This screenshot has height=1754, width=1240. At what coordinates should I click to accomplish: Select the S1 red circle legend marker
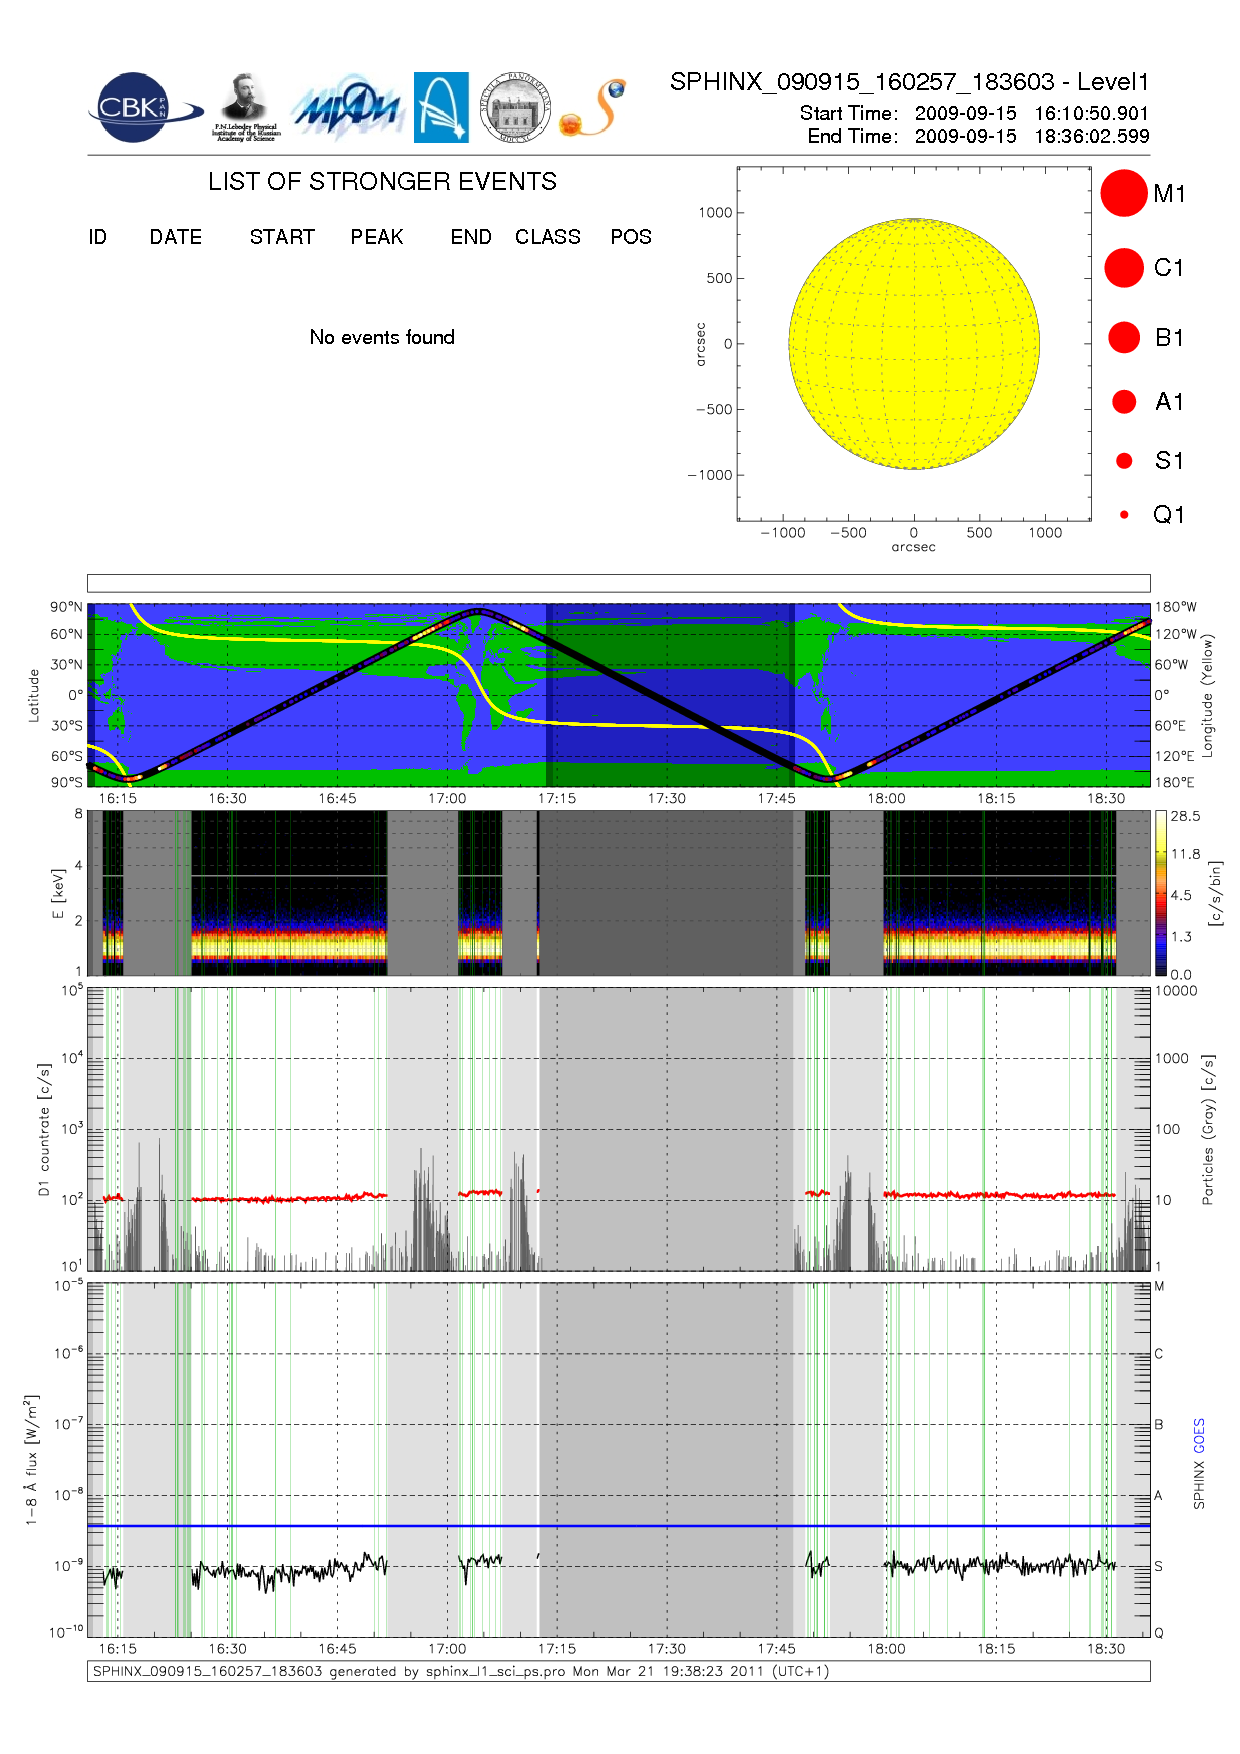tap(1124, 461)
